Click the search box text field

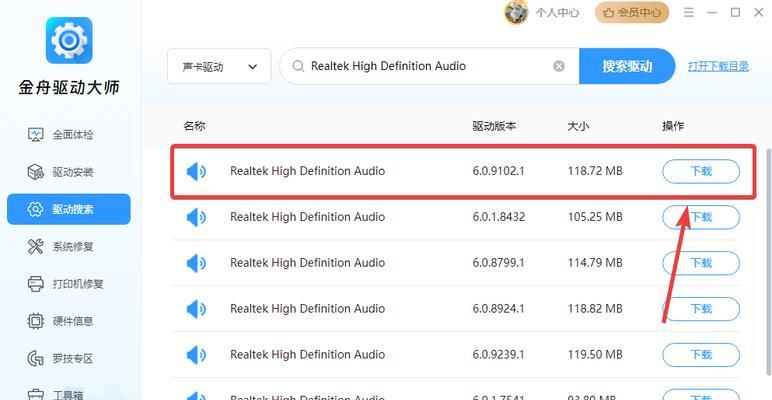point(428,66)
